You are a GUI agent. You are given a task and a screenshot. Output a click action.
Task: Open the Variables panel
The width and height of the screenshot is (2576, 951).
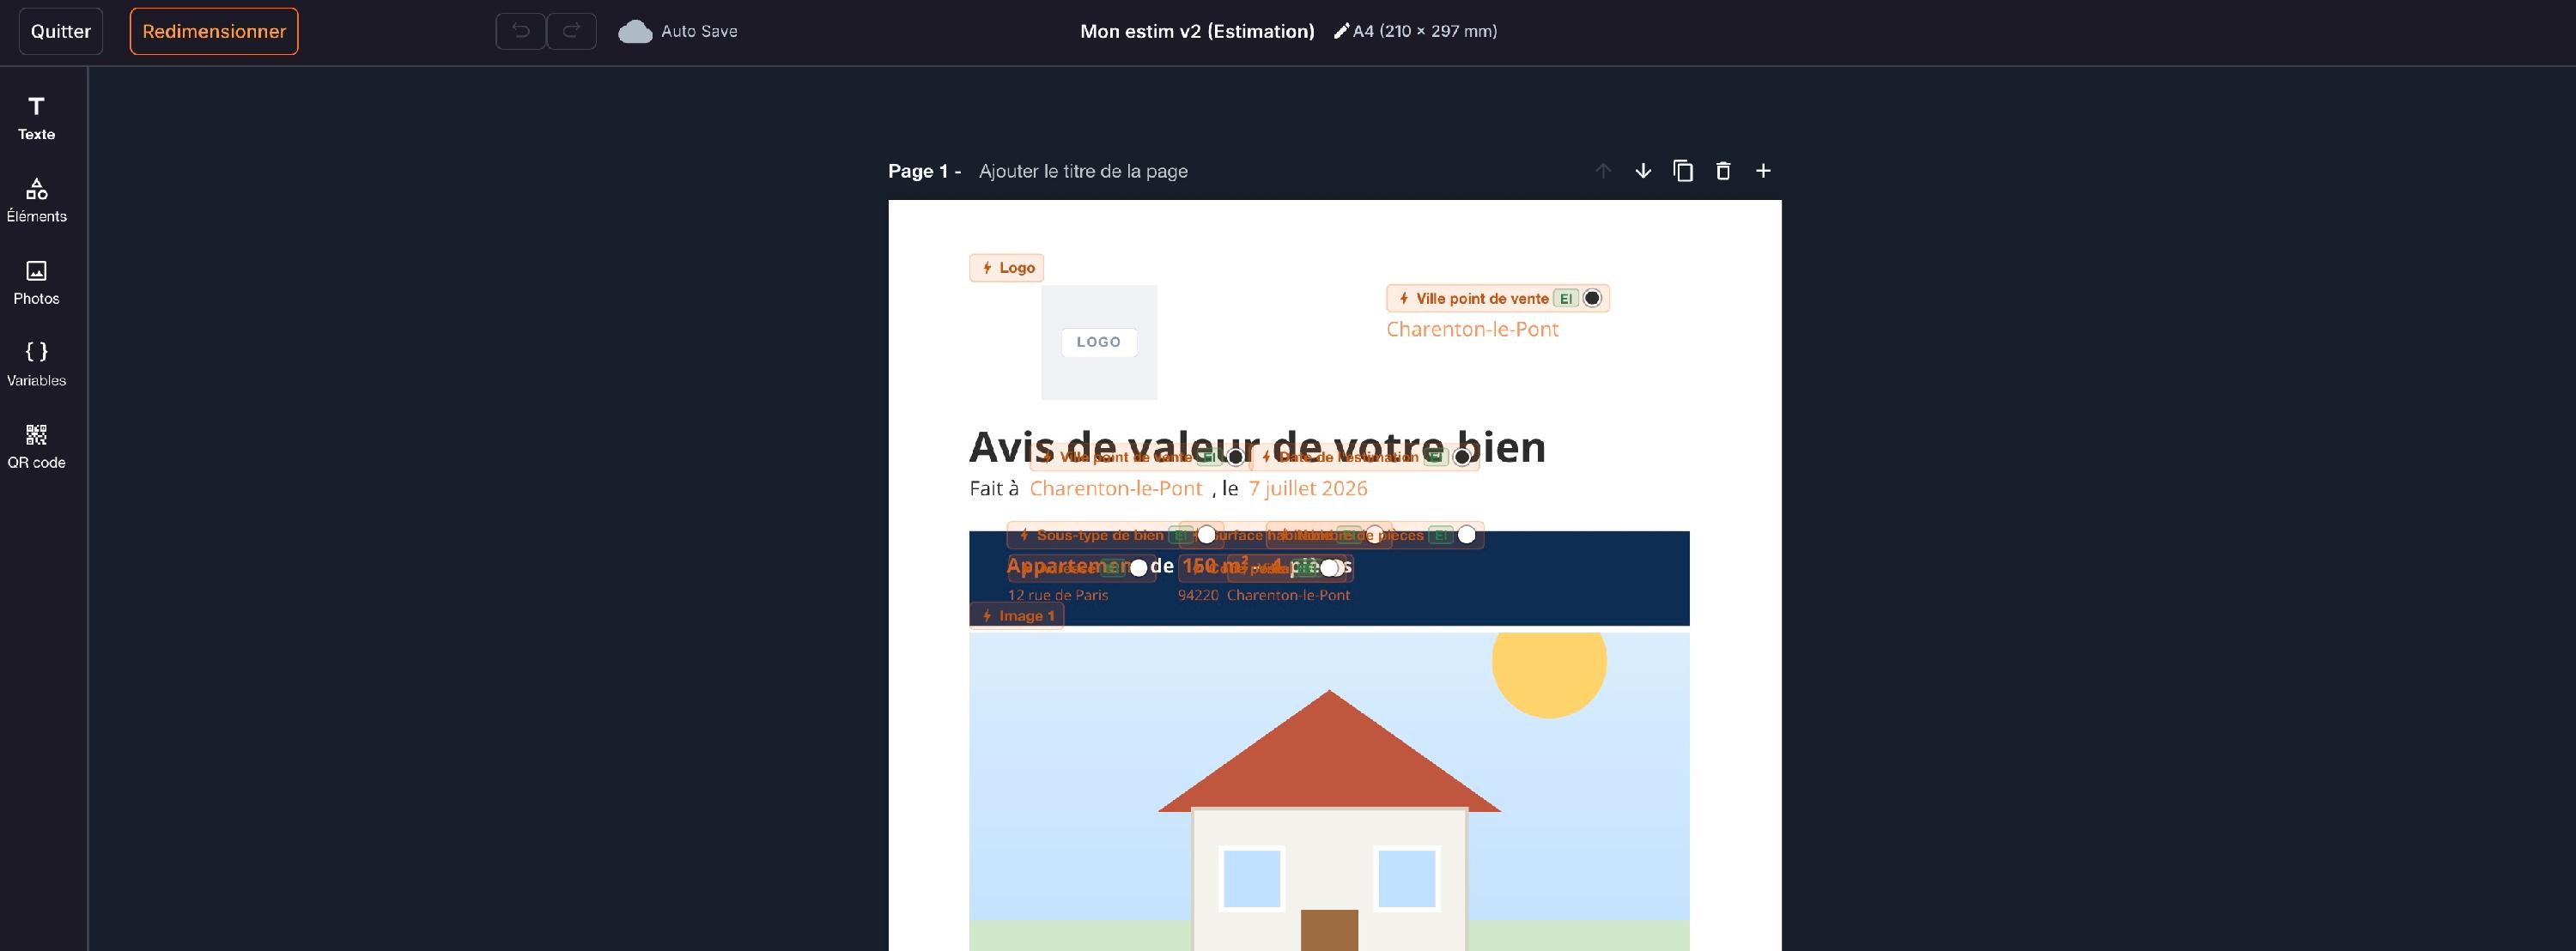coord(36,364)
